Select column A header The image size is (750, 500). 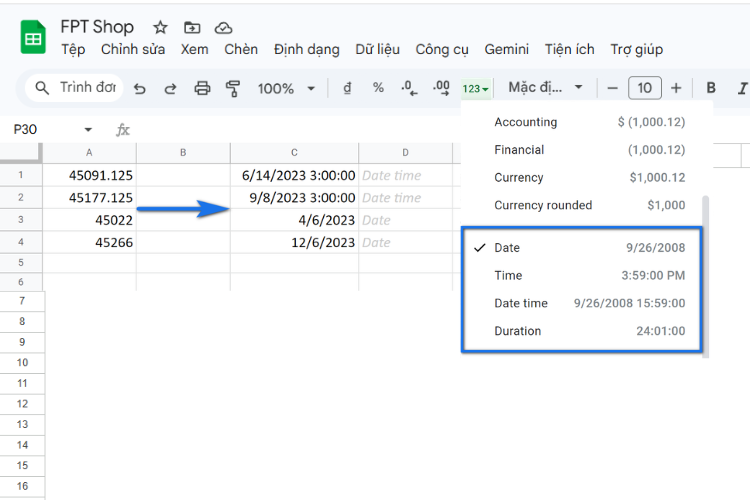tap(89, 153)
